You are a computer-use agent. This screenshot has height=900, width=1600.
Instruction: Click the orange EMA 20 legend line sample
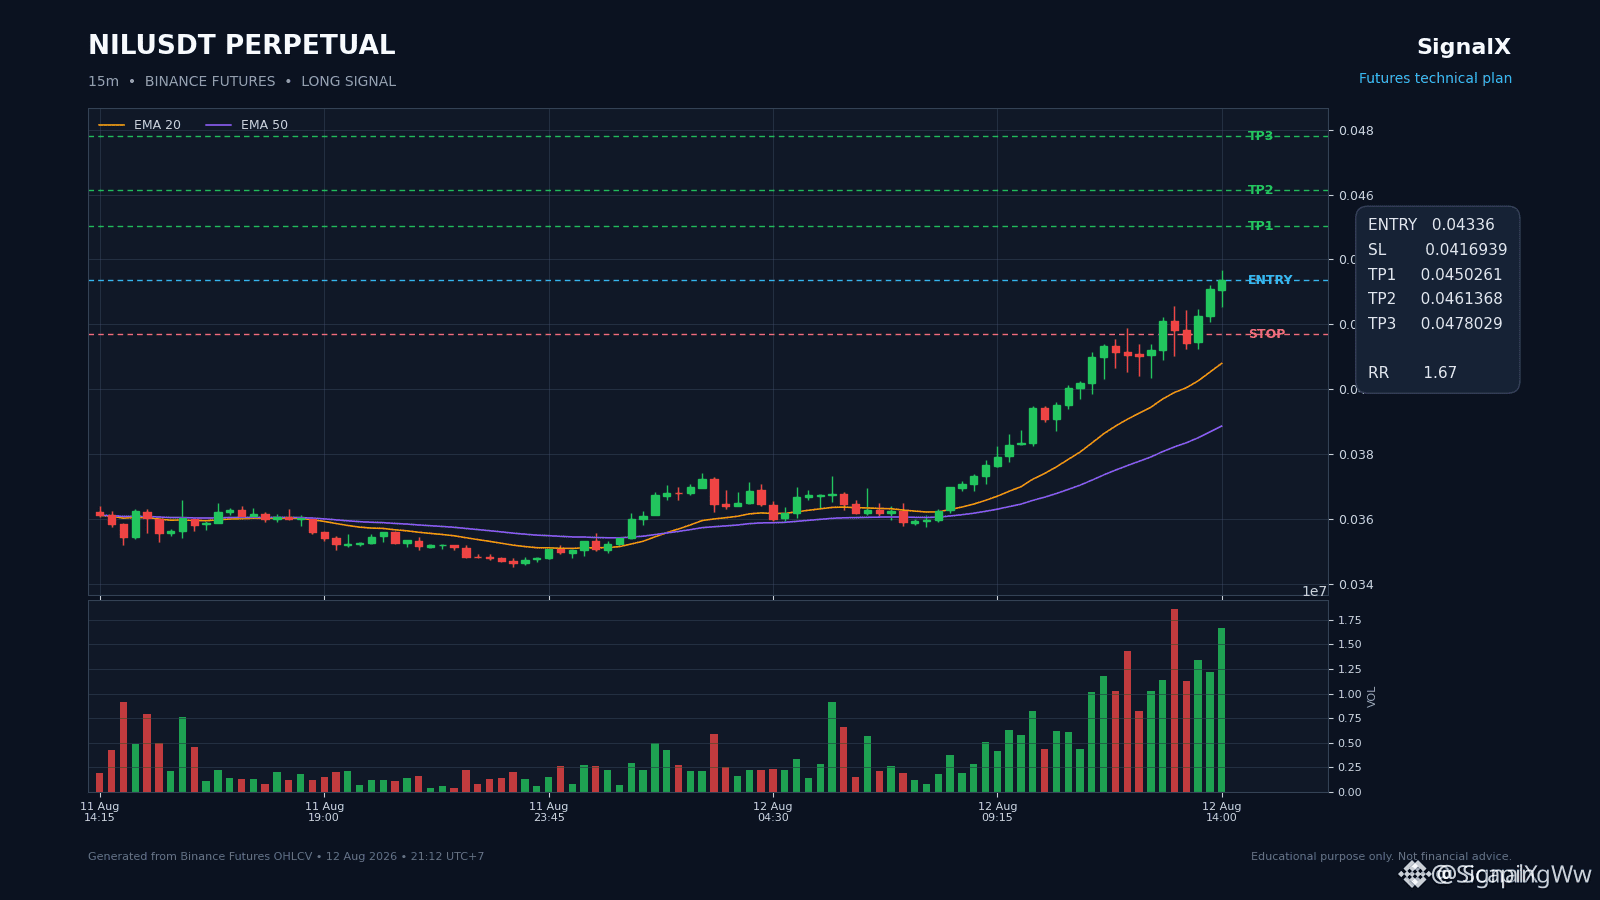pyautogui.click(x=111, y=125)
